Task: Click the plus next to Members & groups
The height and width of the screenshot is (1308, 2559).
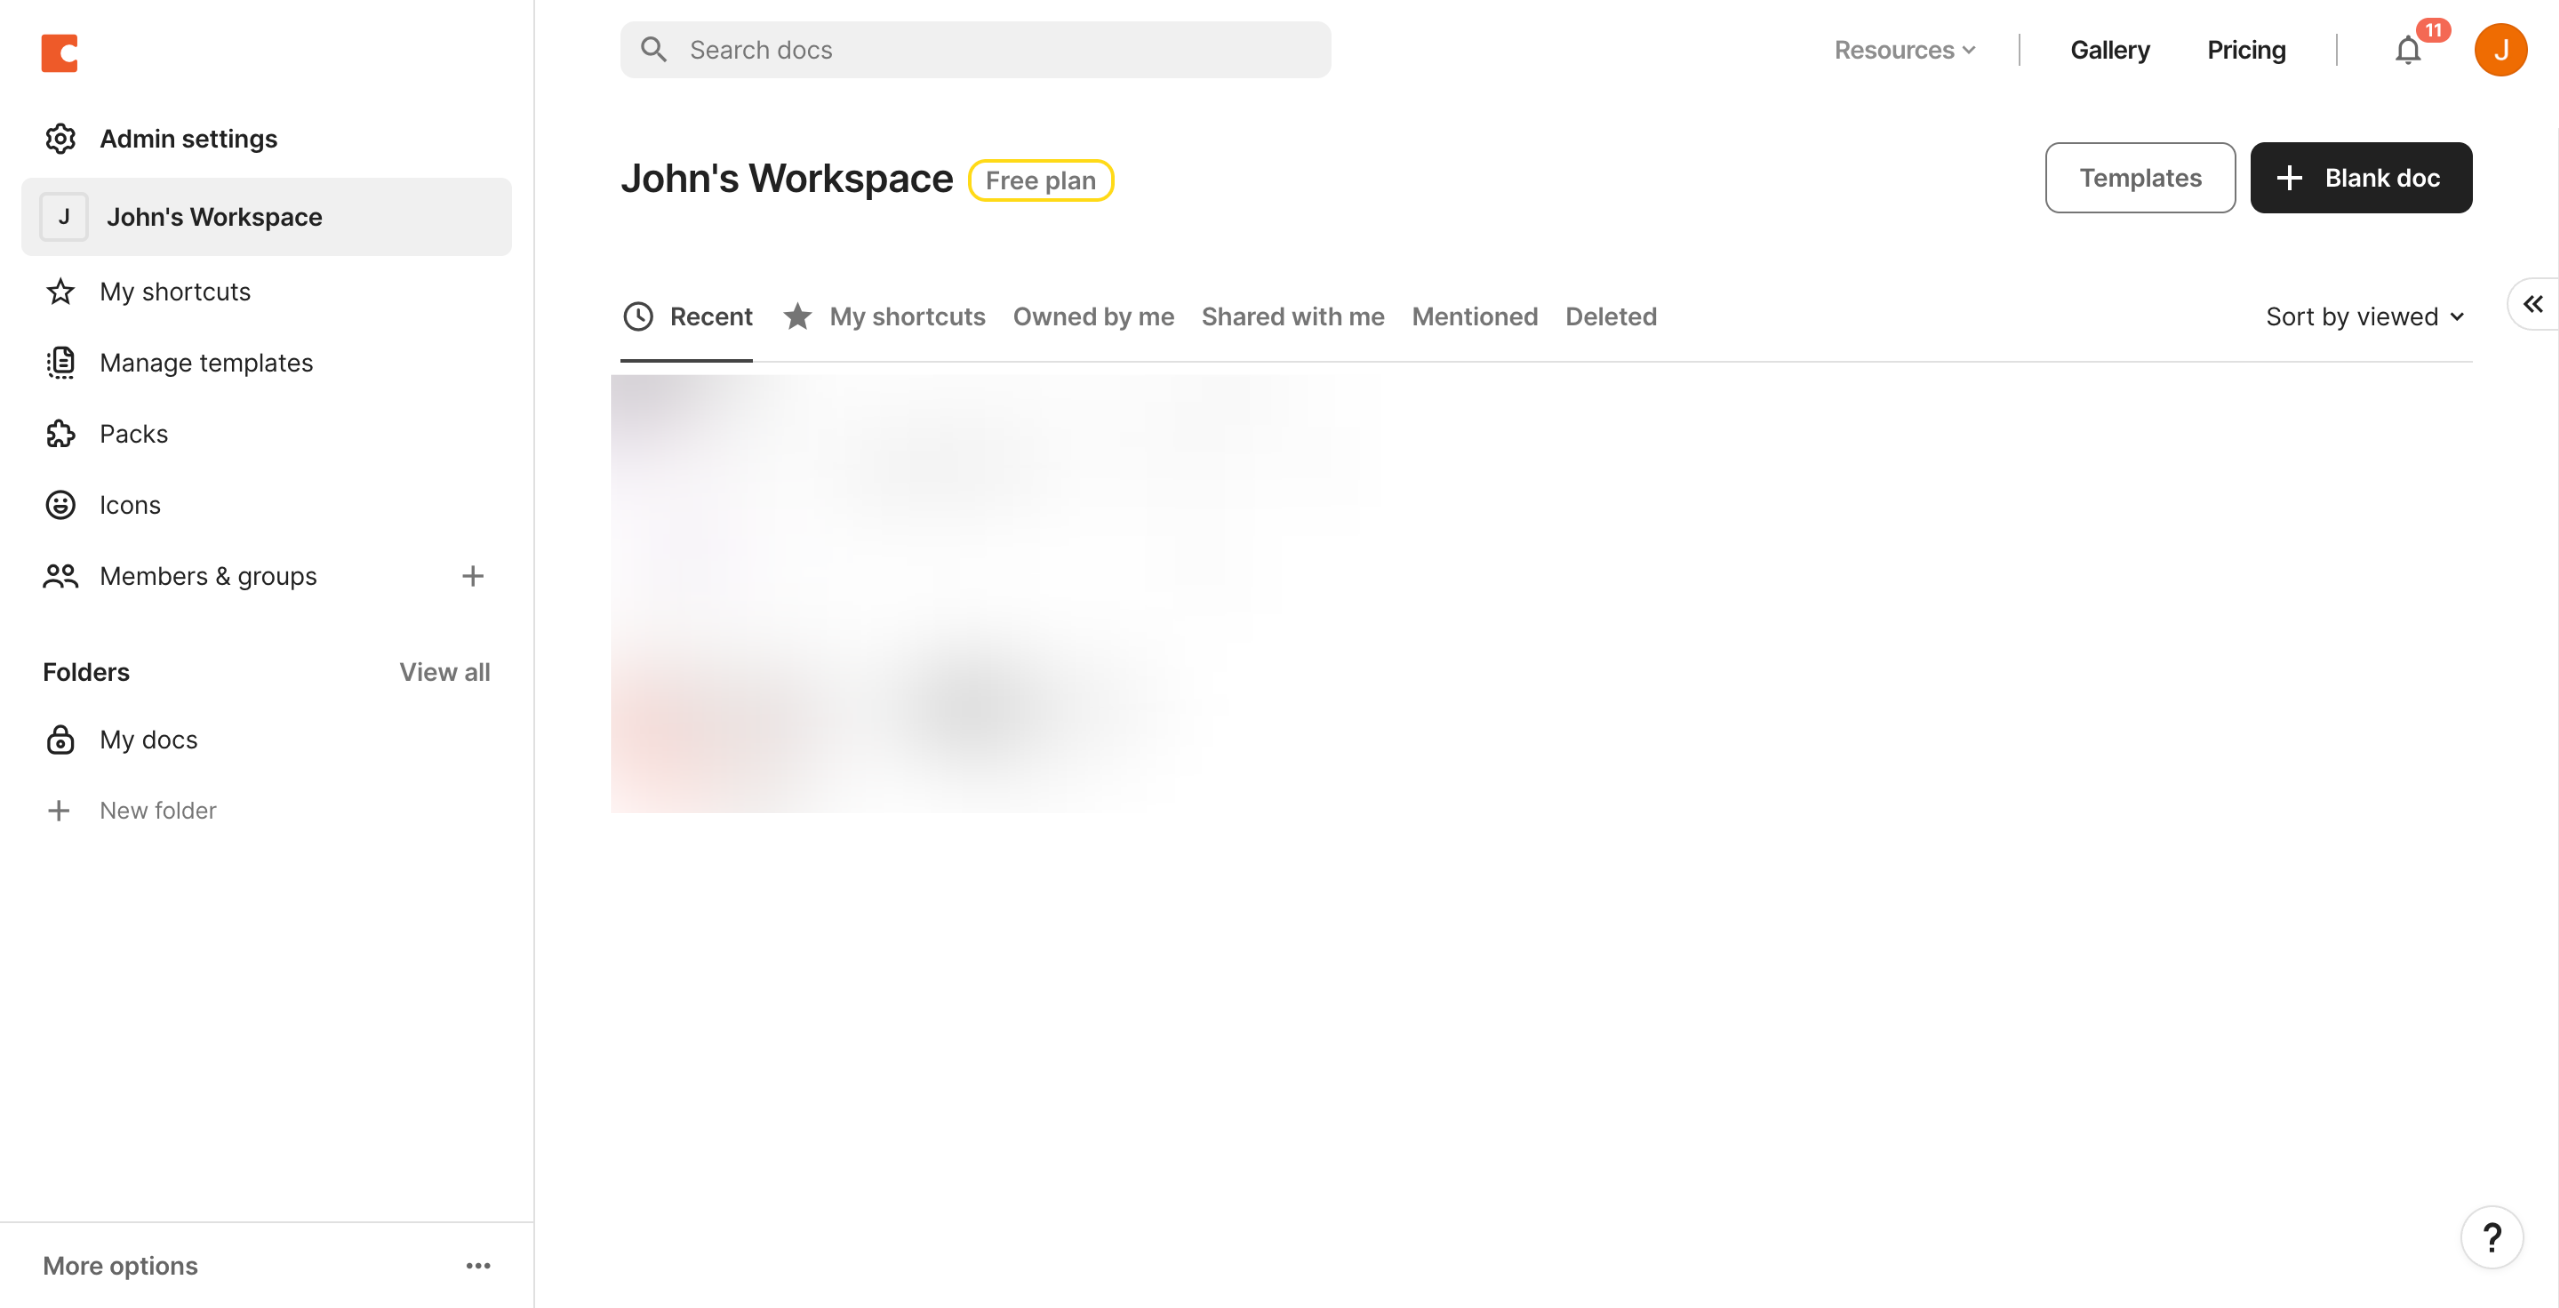Action: [473, 576]
